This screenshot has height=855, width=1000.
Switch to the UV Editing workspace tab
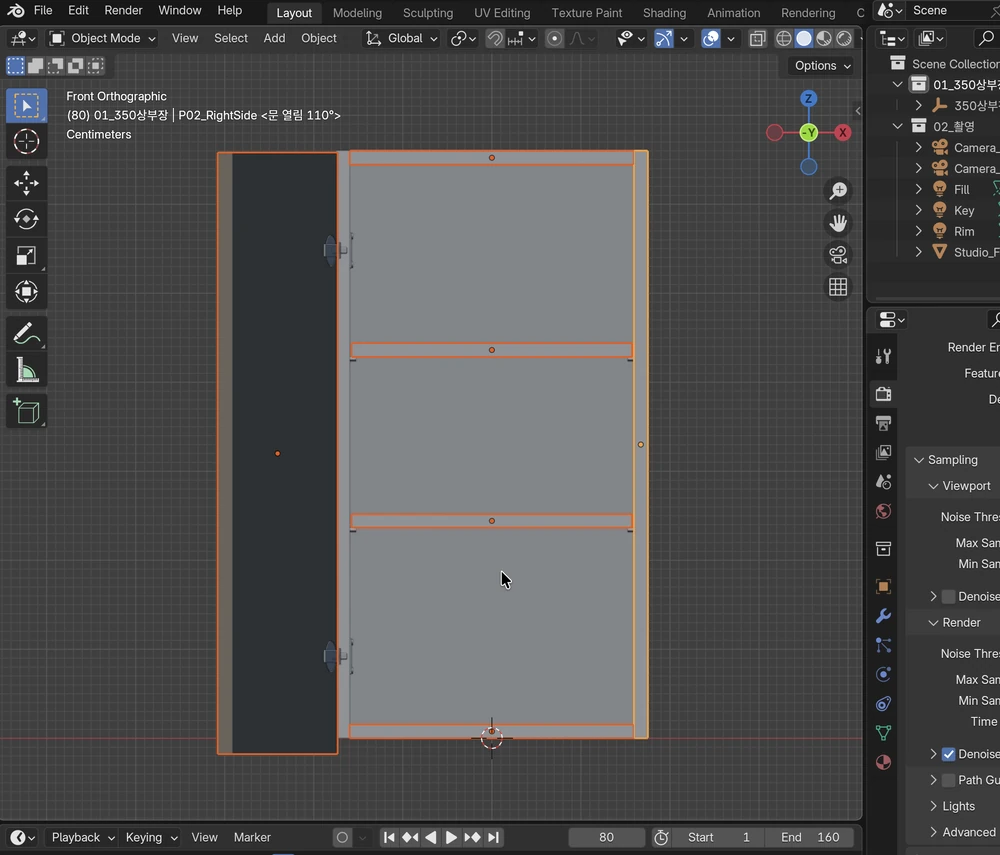502,13
